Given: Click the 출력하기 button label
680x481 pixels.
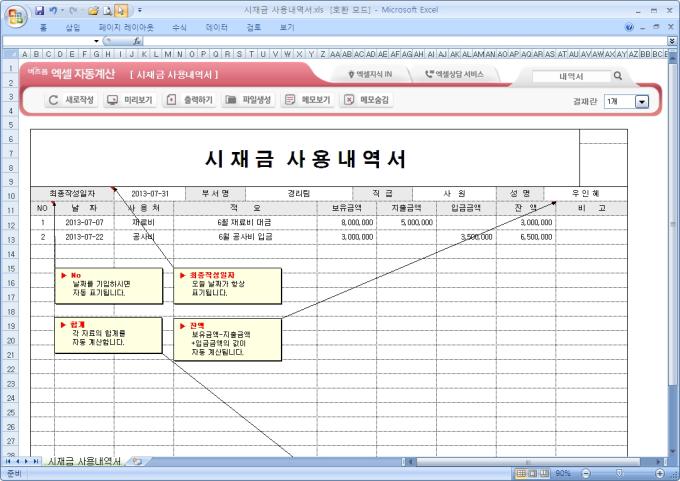Looking at the screenshot, I should point(198,100).
